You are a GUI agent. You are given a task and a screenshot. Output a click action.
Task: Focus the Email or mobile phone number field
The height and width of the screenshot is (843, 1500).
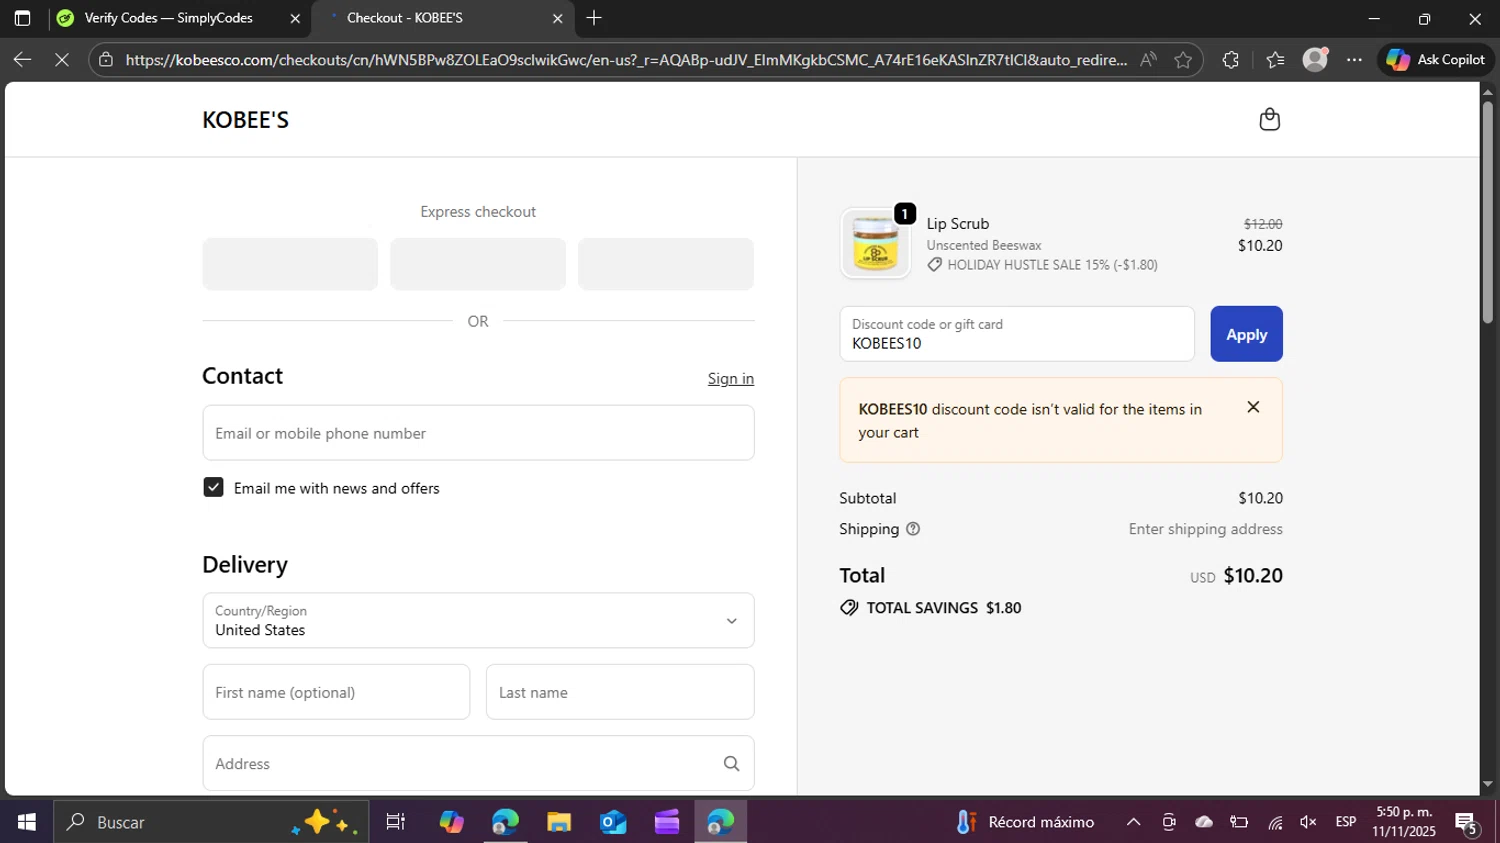pos(478,433)
